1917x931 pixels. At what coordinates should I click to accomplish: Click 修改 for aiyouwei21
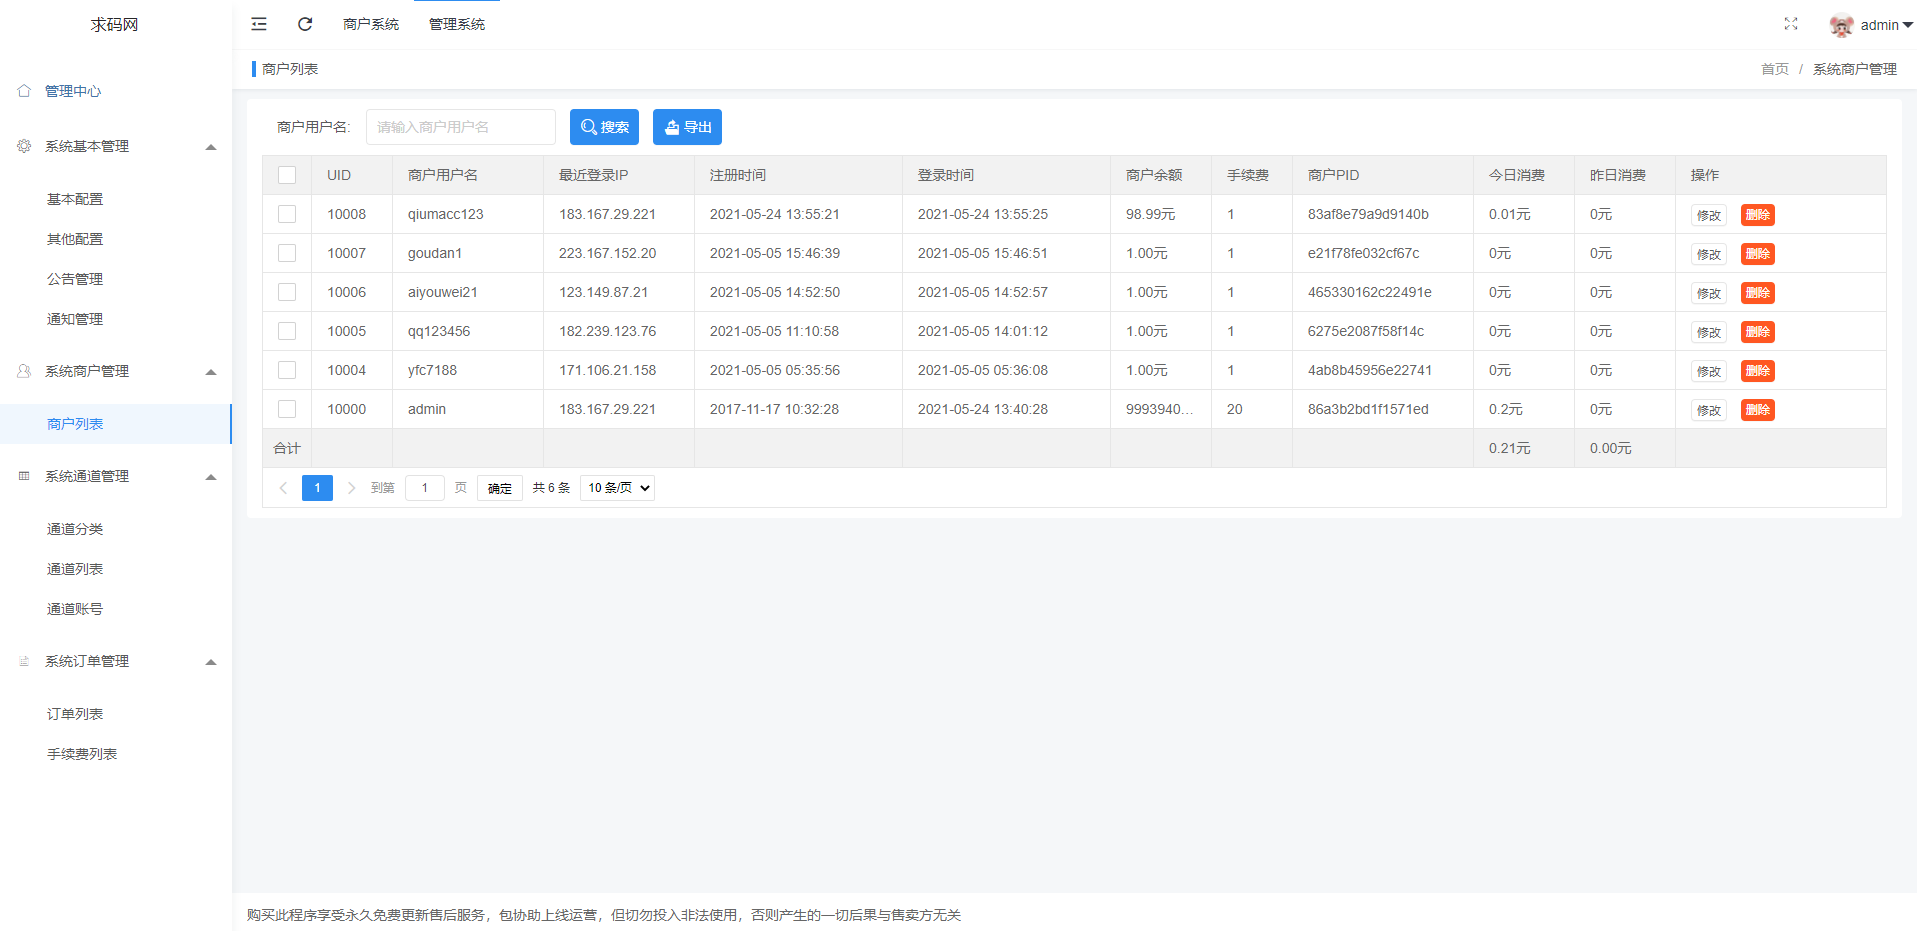tap(1709, 293)
